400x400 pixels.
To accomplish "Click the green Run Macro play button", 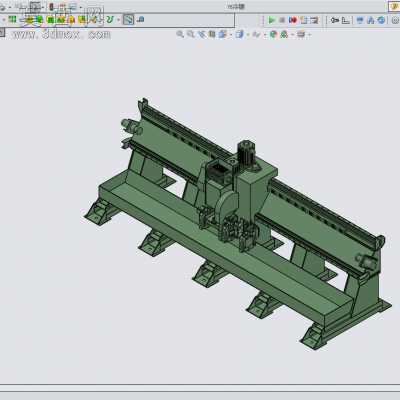I will click(x=272, y=20).
